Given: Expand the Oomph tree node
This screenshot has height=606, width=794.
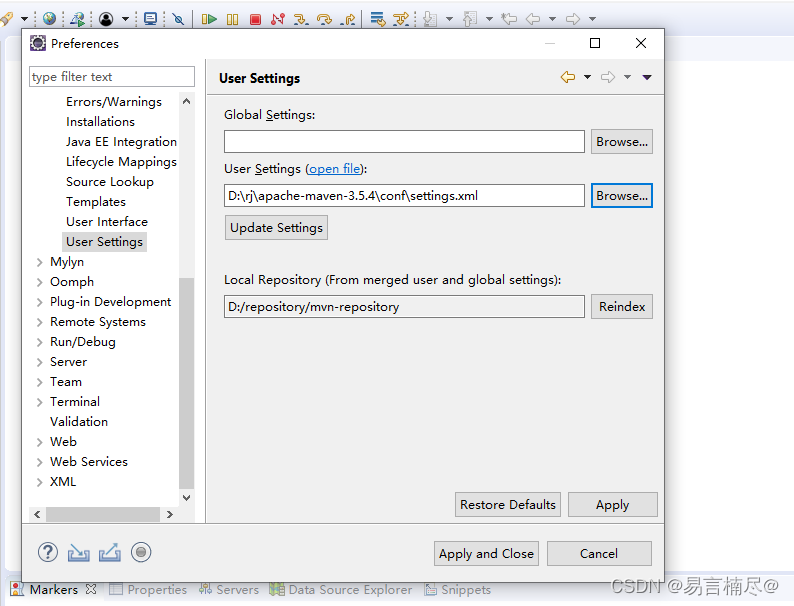Looking at the screenshot, I should pyautogui.click(x=39, y=282).
